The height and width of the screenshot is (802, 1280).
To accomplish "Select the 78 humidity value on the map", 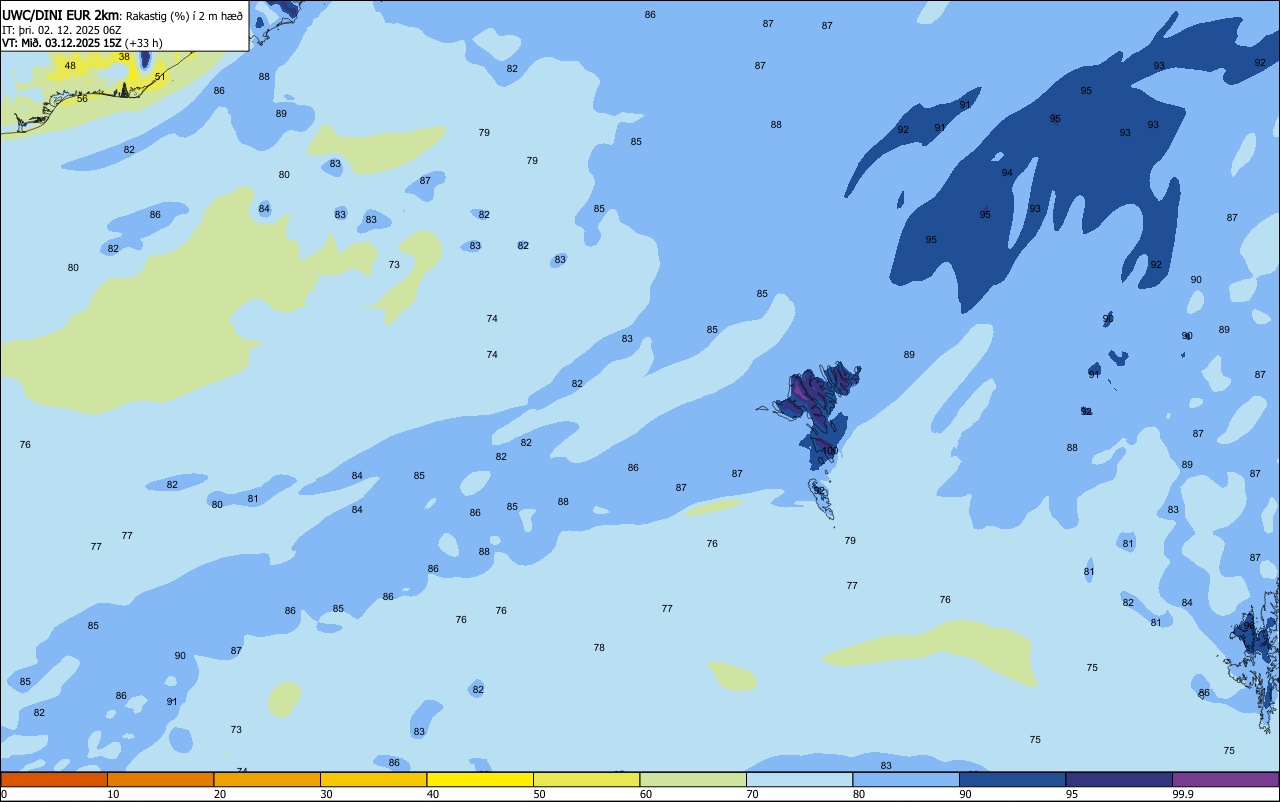I will pos(599,648).
